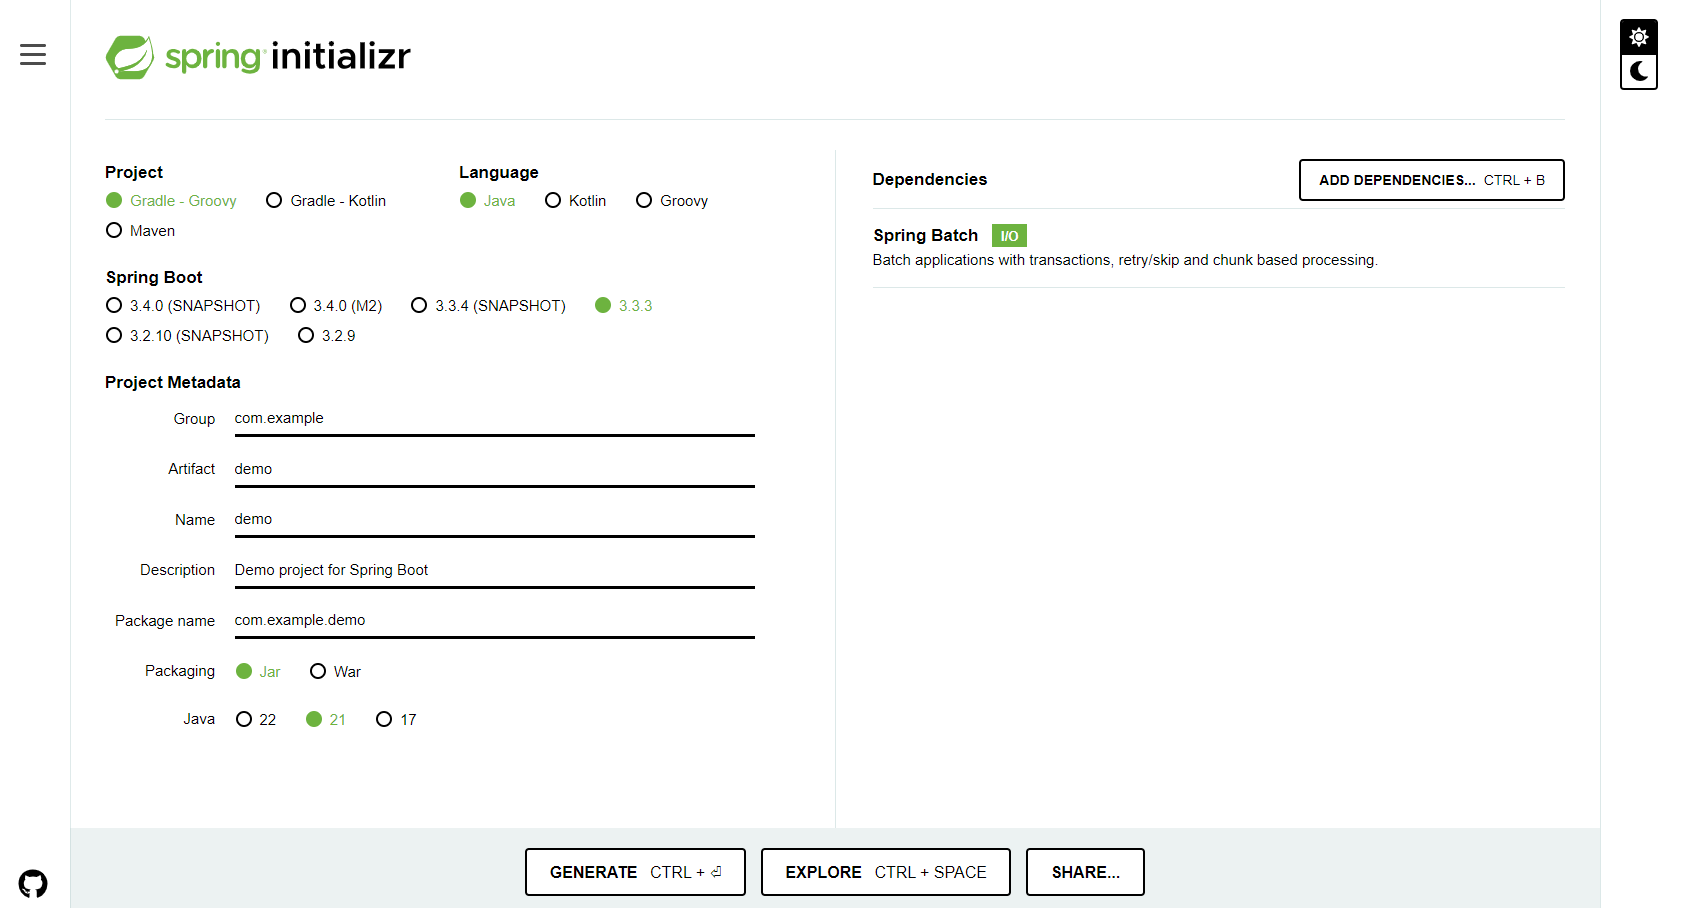This screenshot has width=1704, height=908.
Task: Pick Jar packaging
Action: tap(258, 672)
